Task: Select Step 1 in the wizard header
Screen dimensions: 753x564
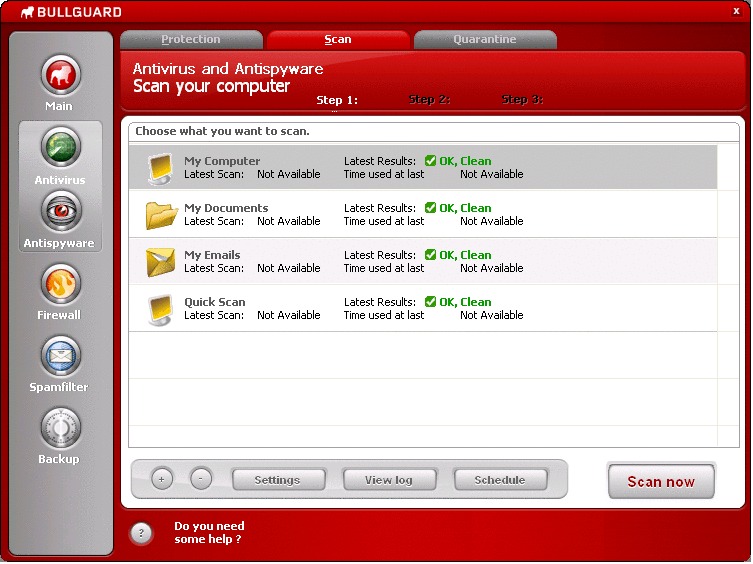Action: (337, 100)
